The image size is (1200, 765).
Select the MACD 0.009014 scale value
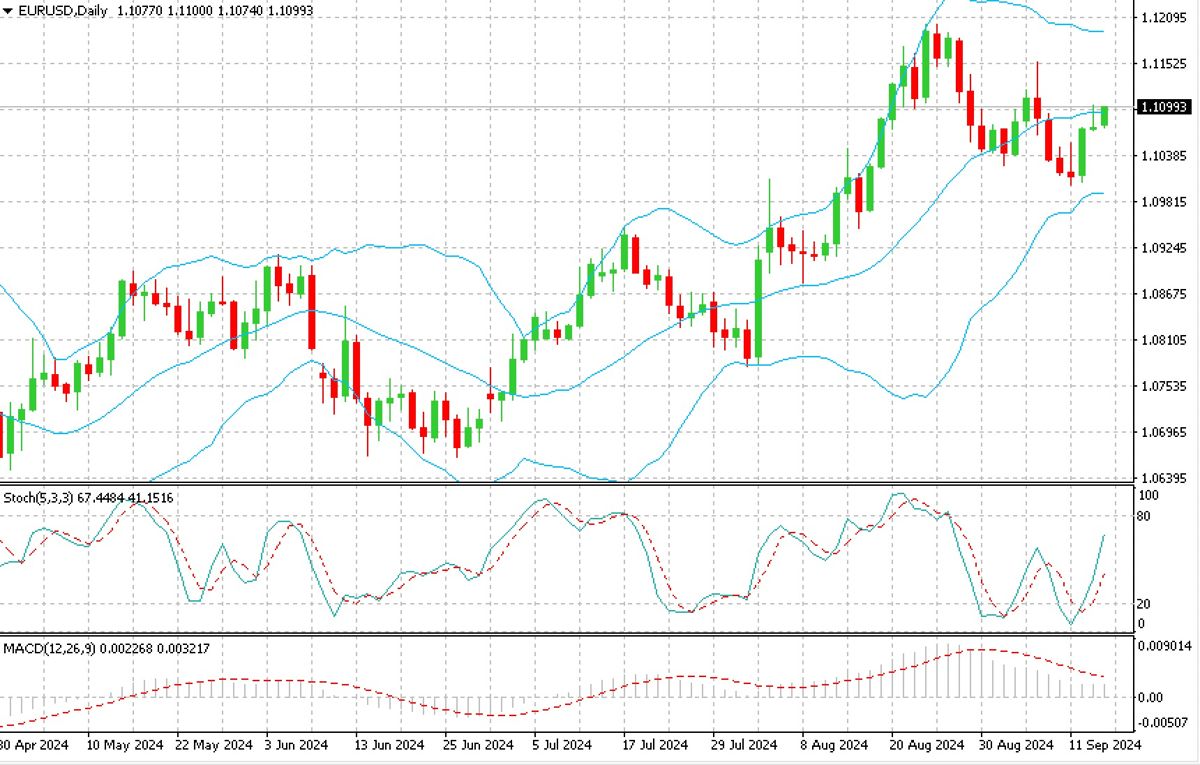click(x=1167, y=646)
